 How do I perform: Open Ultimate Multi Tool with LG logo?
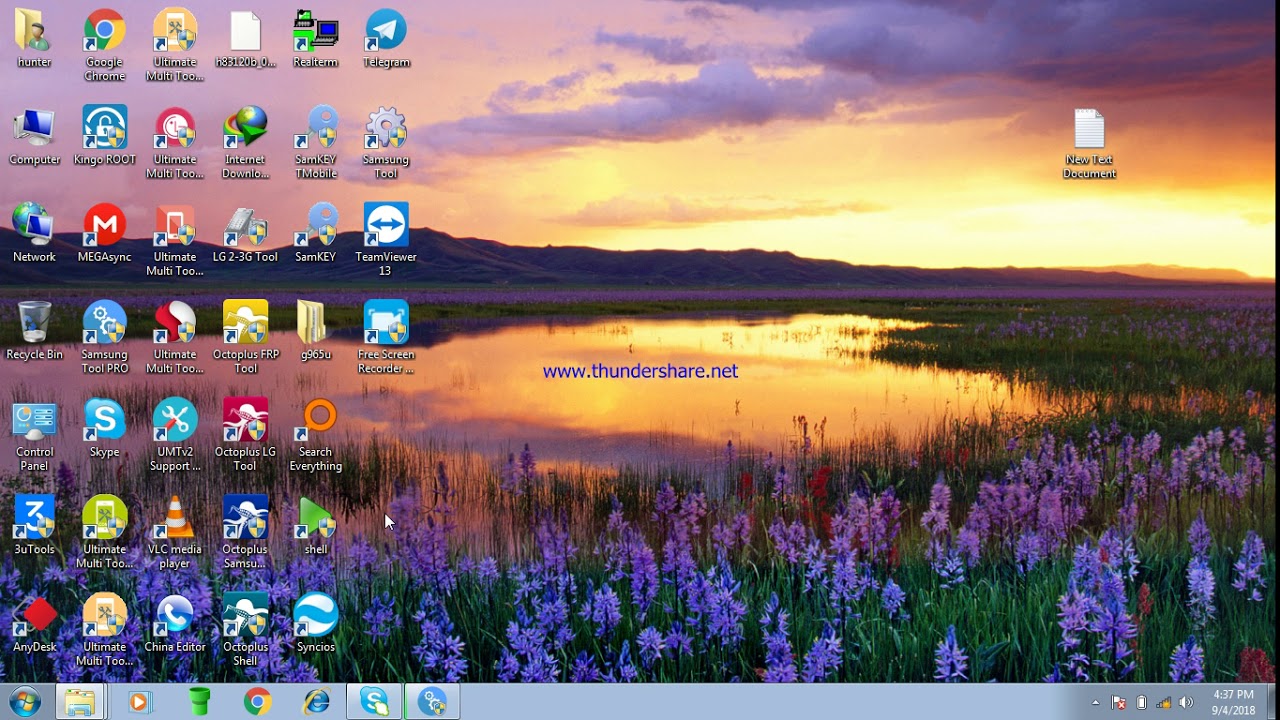[x=175, y=143]
